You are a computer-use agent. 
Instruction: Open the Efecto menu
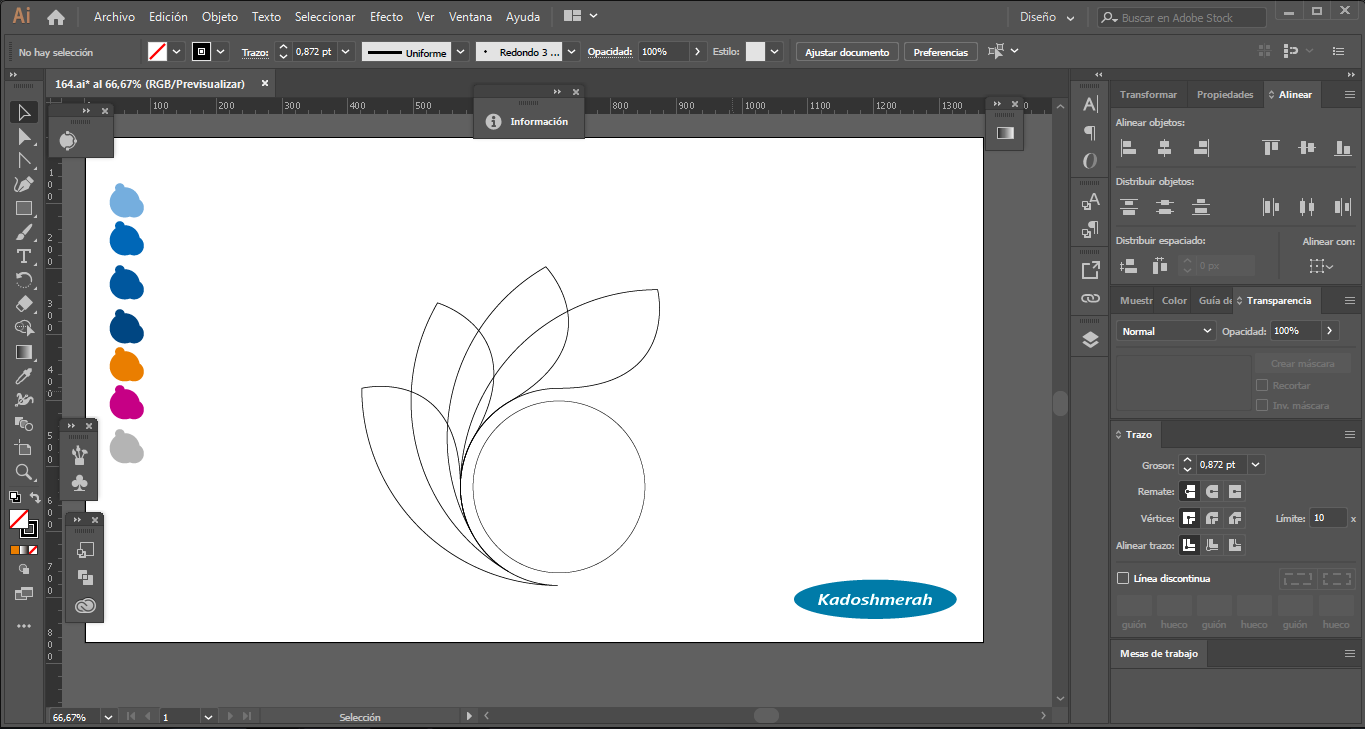pos(386,17)
